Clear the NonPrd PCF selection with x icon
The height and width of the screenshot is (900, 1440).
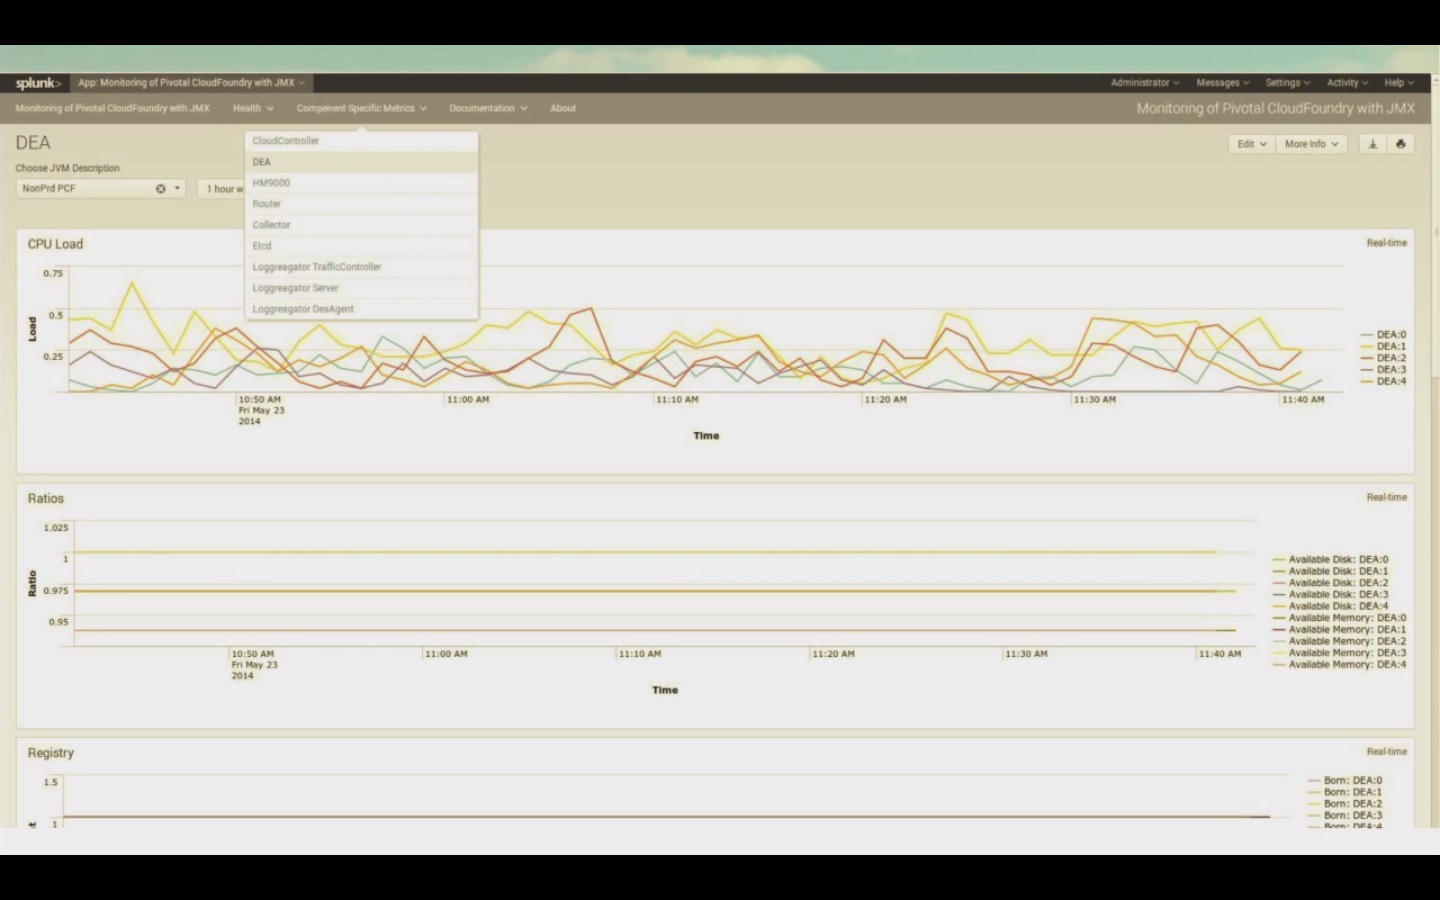pos(160,188)
